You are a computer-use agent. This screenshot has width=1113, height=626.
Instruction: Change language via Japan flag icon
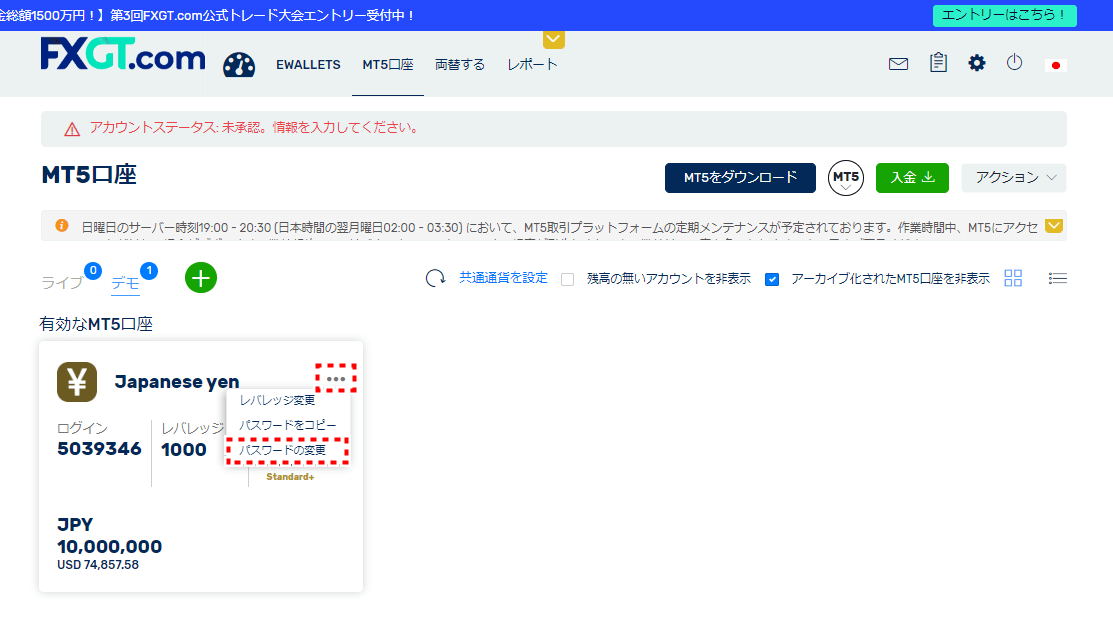[1056, 65]
